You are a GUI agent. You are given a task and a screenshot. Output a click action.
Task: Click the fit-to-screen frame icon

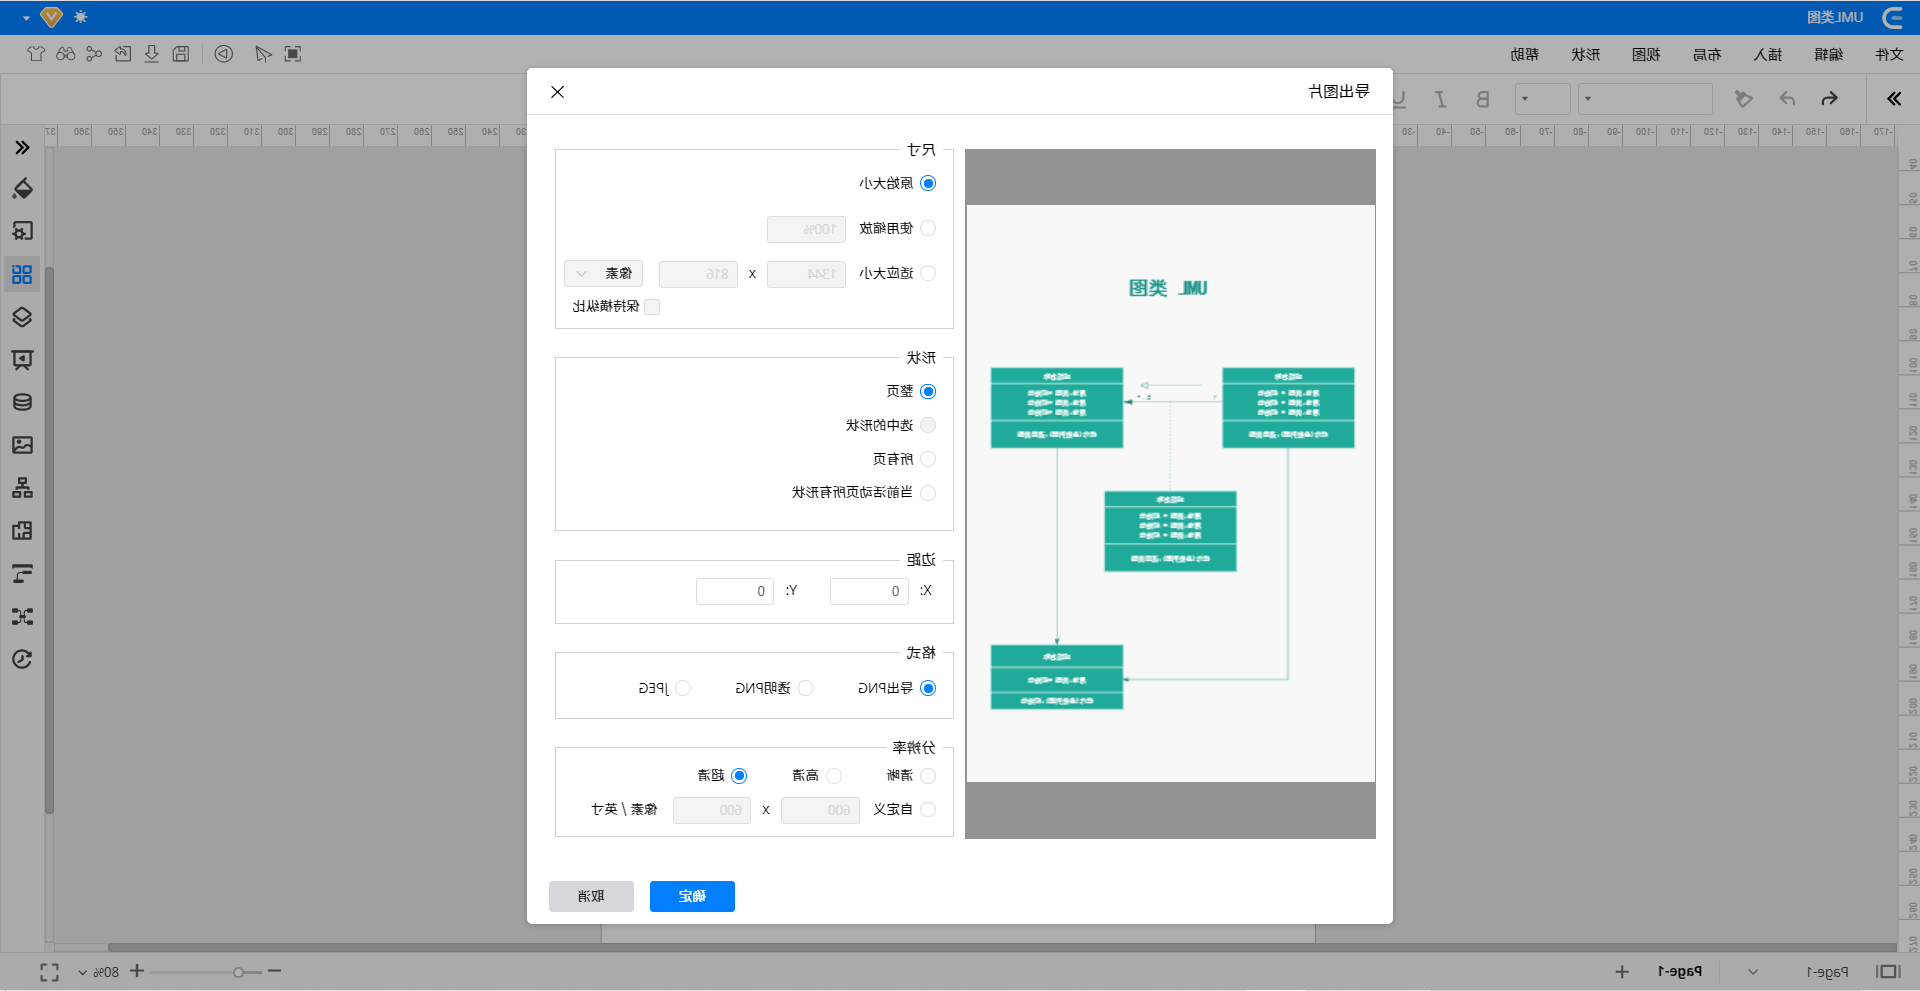293,54
